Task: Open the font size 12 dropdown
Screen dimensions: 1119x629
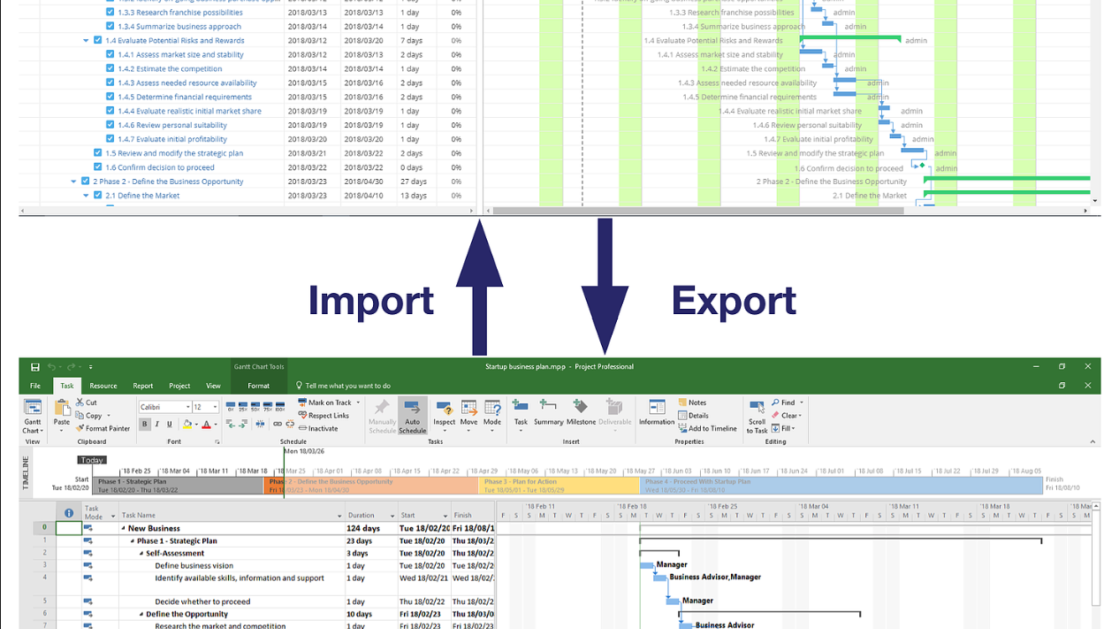Action: [215, 407]
